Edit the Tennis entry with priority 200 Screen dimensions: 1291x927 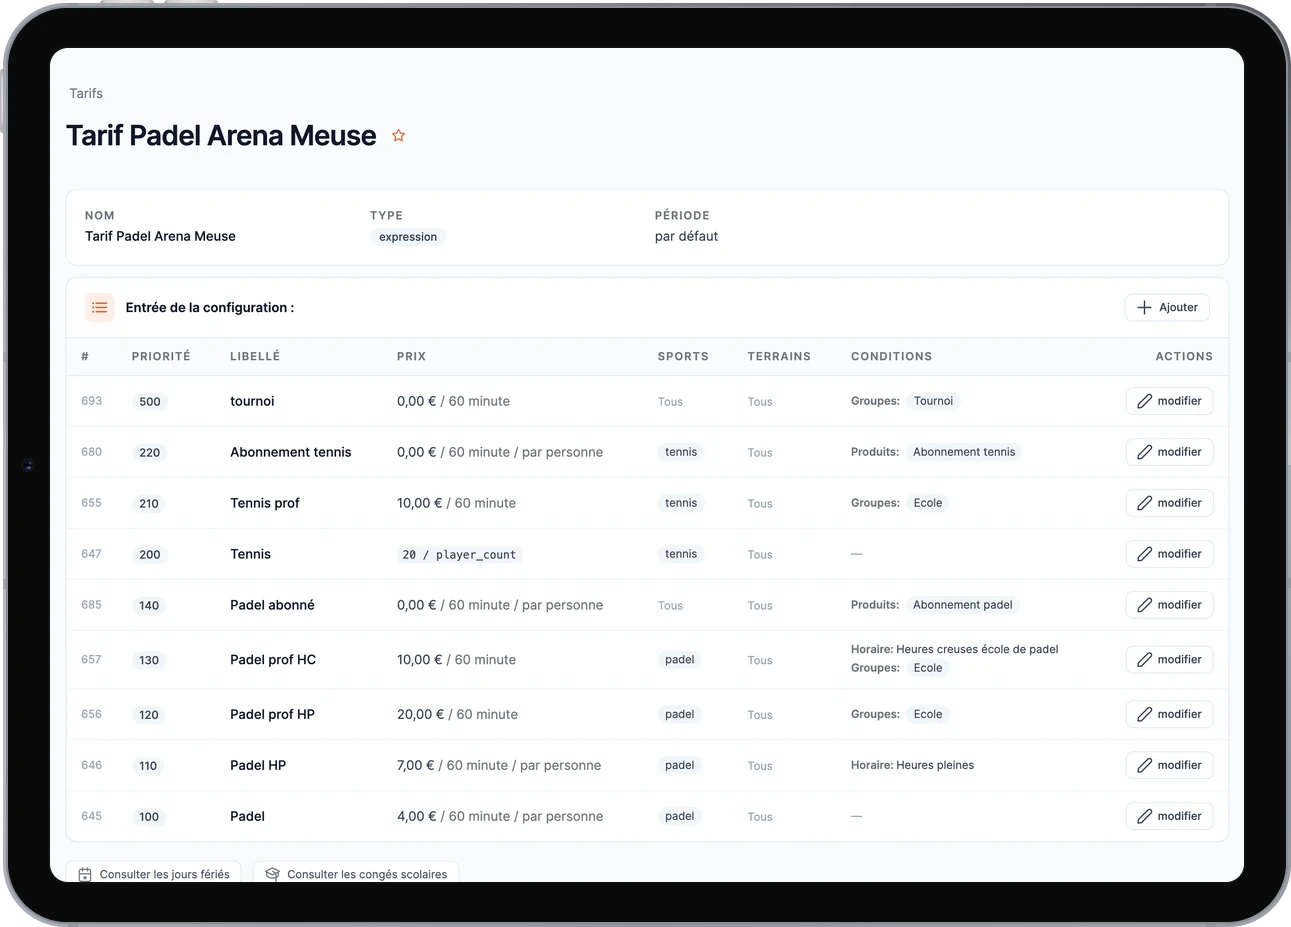pos(1169,554)
